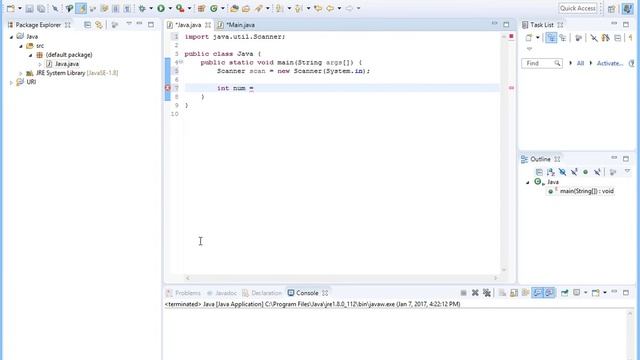Screen dimensions: 640x360
Task: Select the Java class node in Outline
Action: 553,182
